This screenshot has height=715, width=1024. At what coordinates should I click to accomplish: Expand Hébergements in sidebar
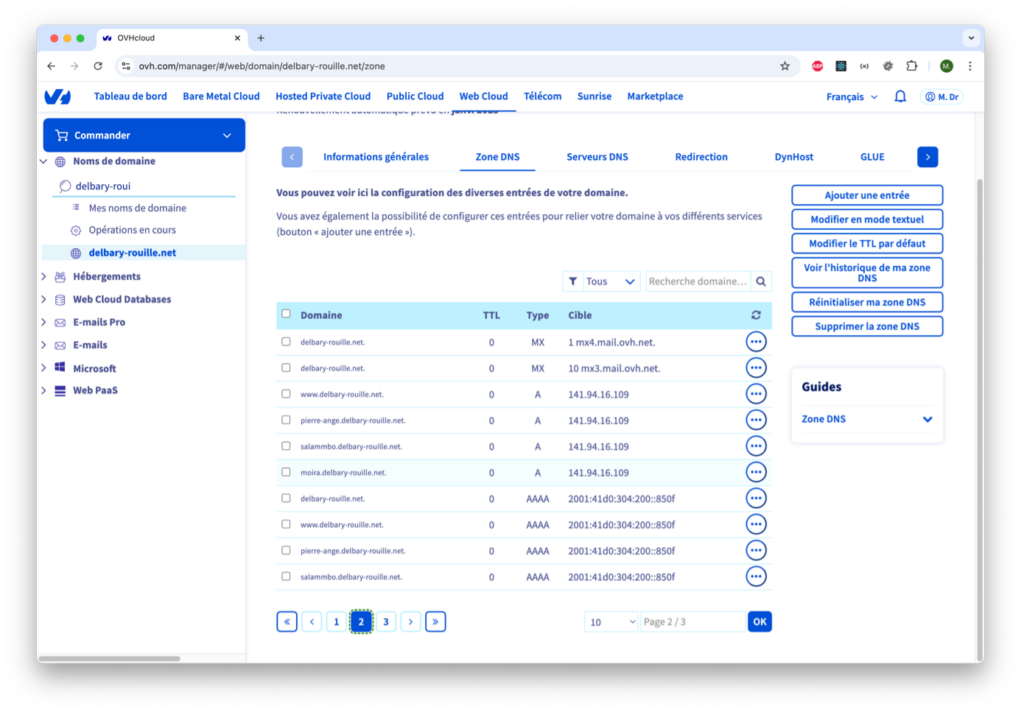tap(44, 276)
